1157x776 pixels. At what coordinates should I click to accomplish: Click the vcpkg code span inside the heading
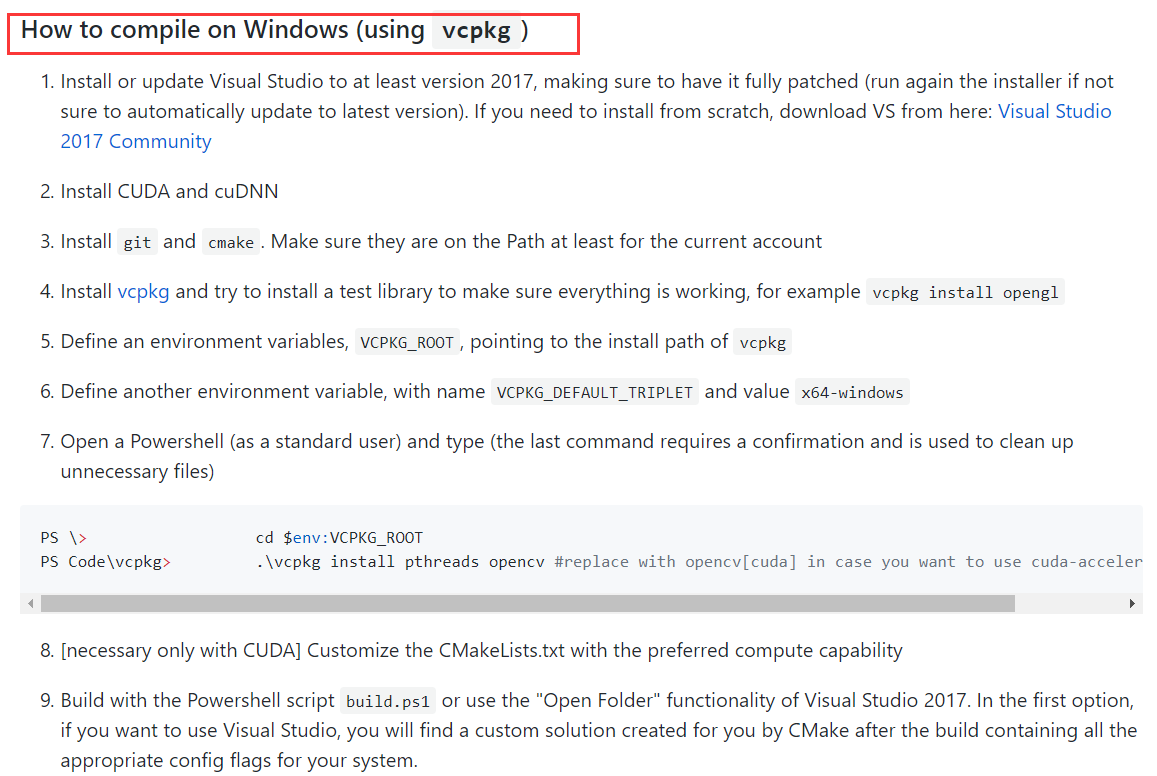(x=478, y=31)
